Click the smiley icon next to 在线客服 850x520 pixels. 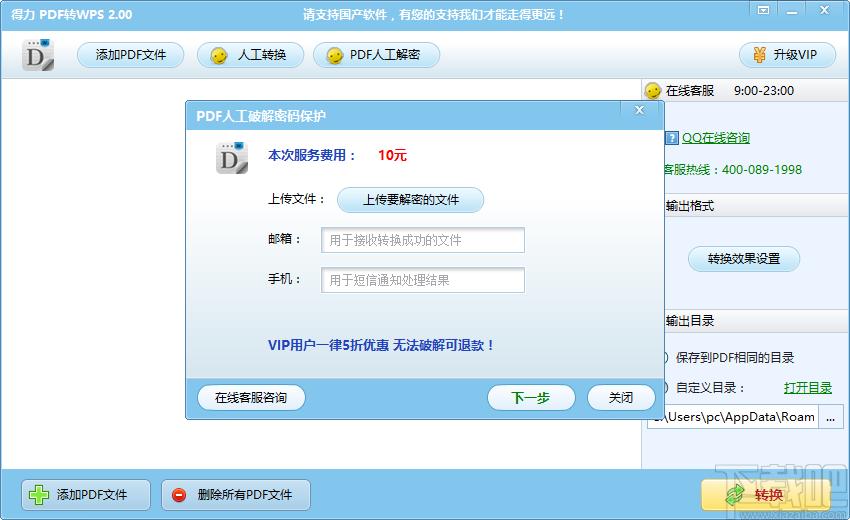653,91
